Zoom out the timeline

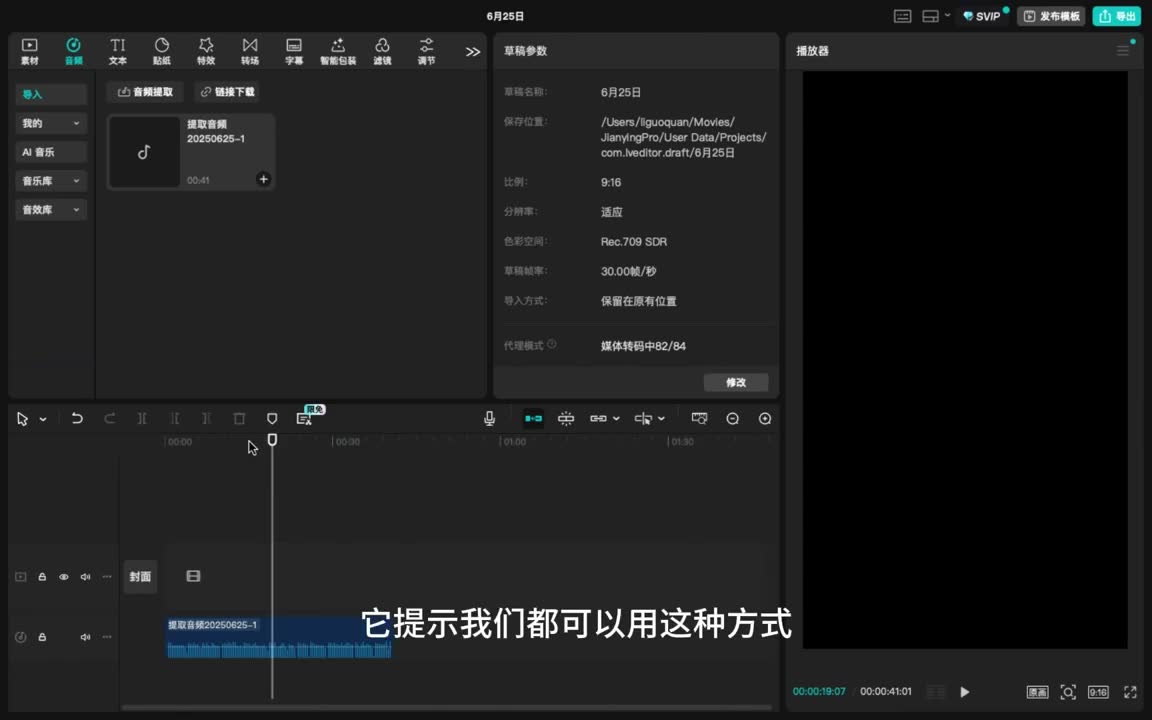(x=732, y=418)
